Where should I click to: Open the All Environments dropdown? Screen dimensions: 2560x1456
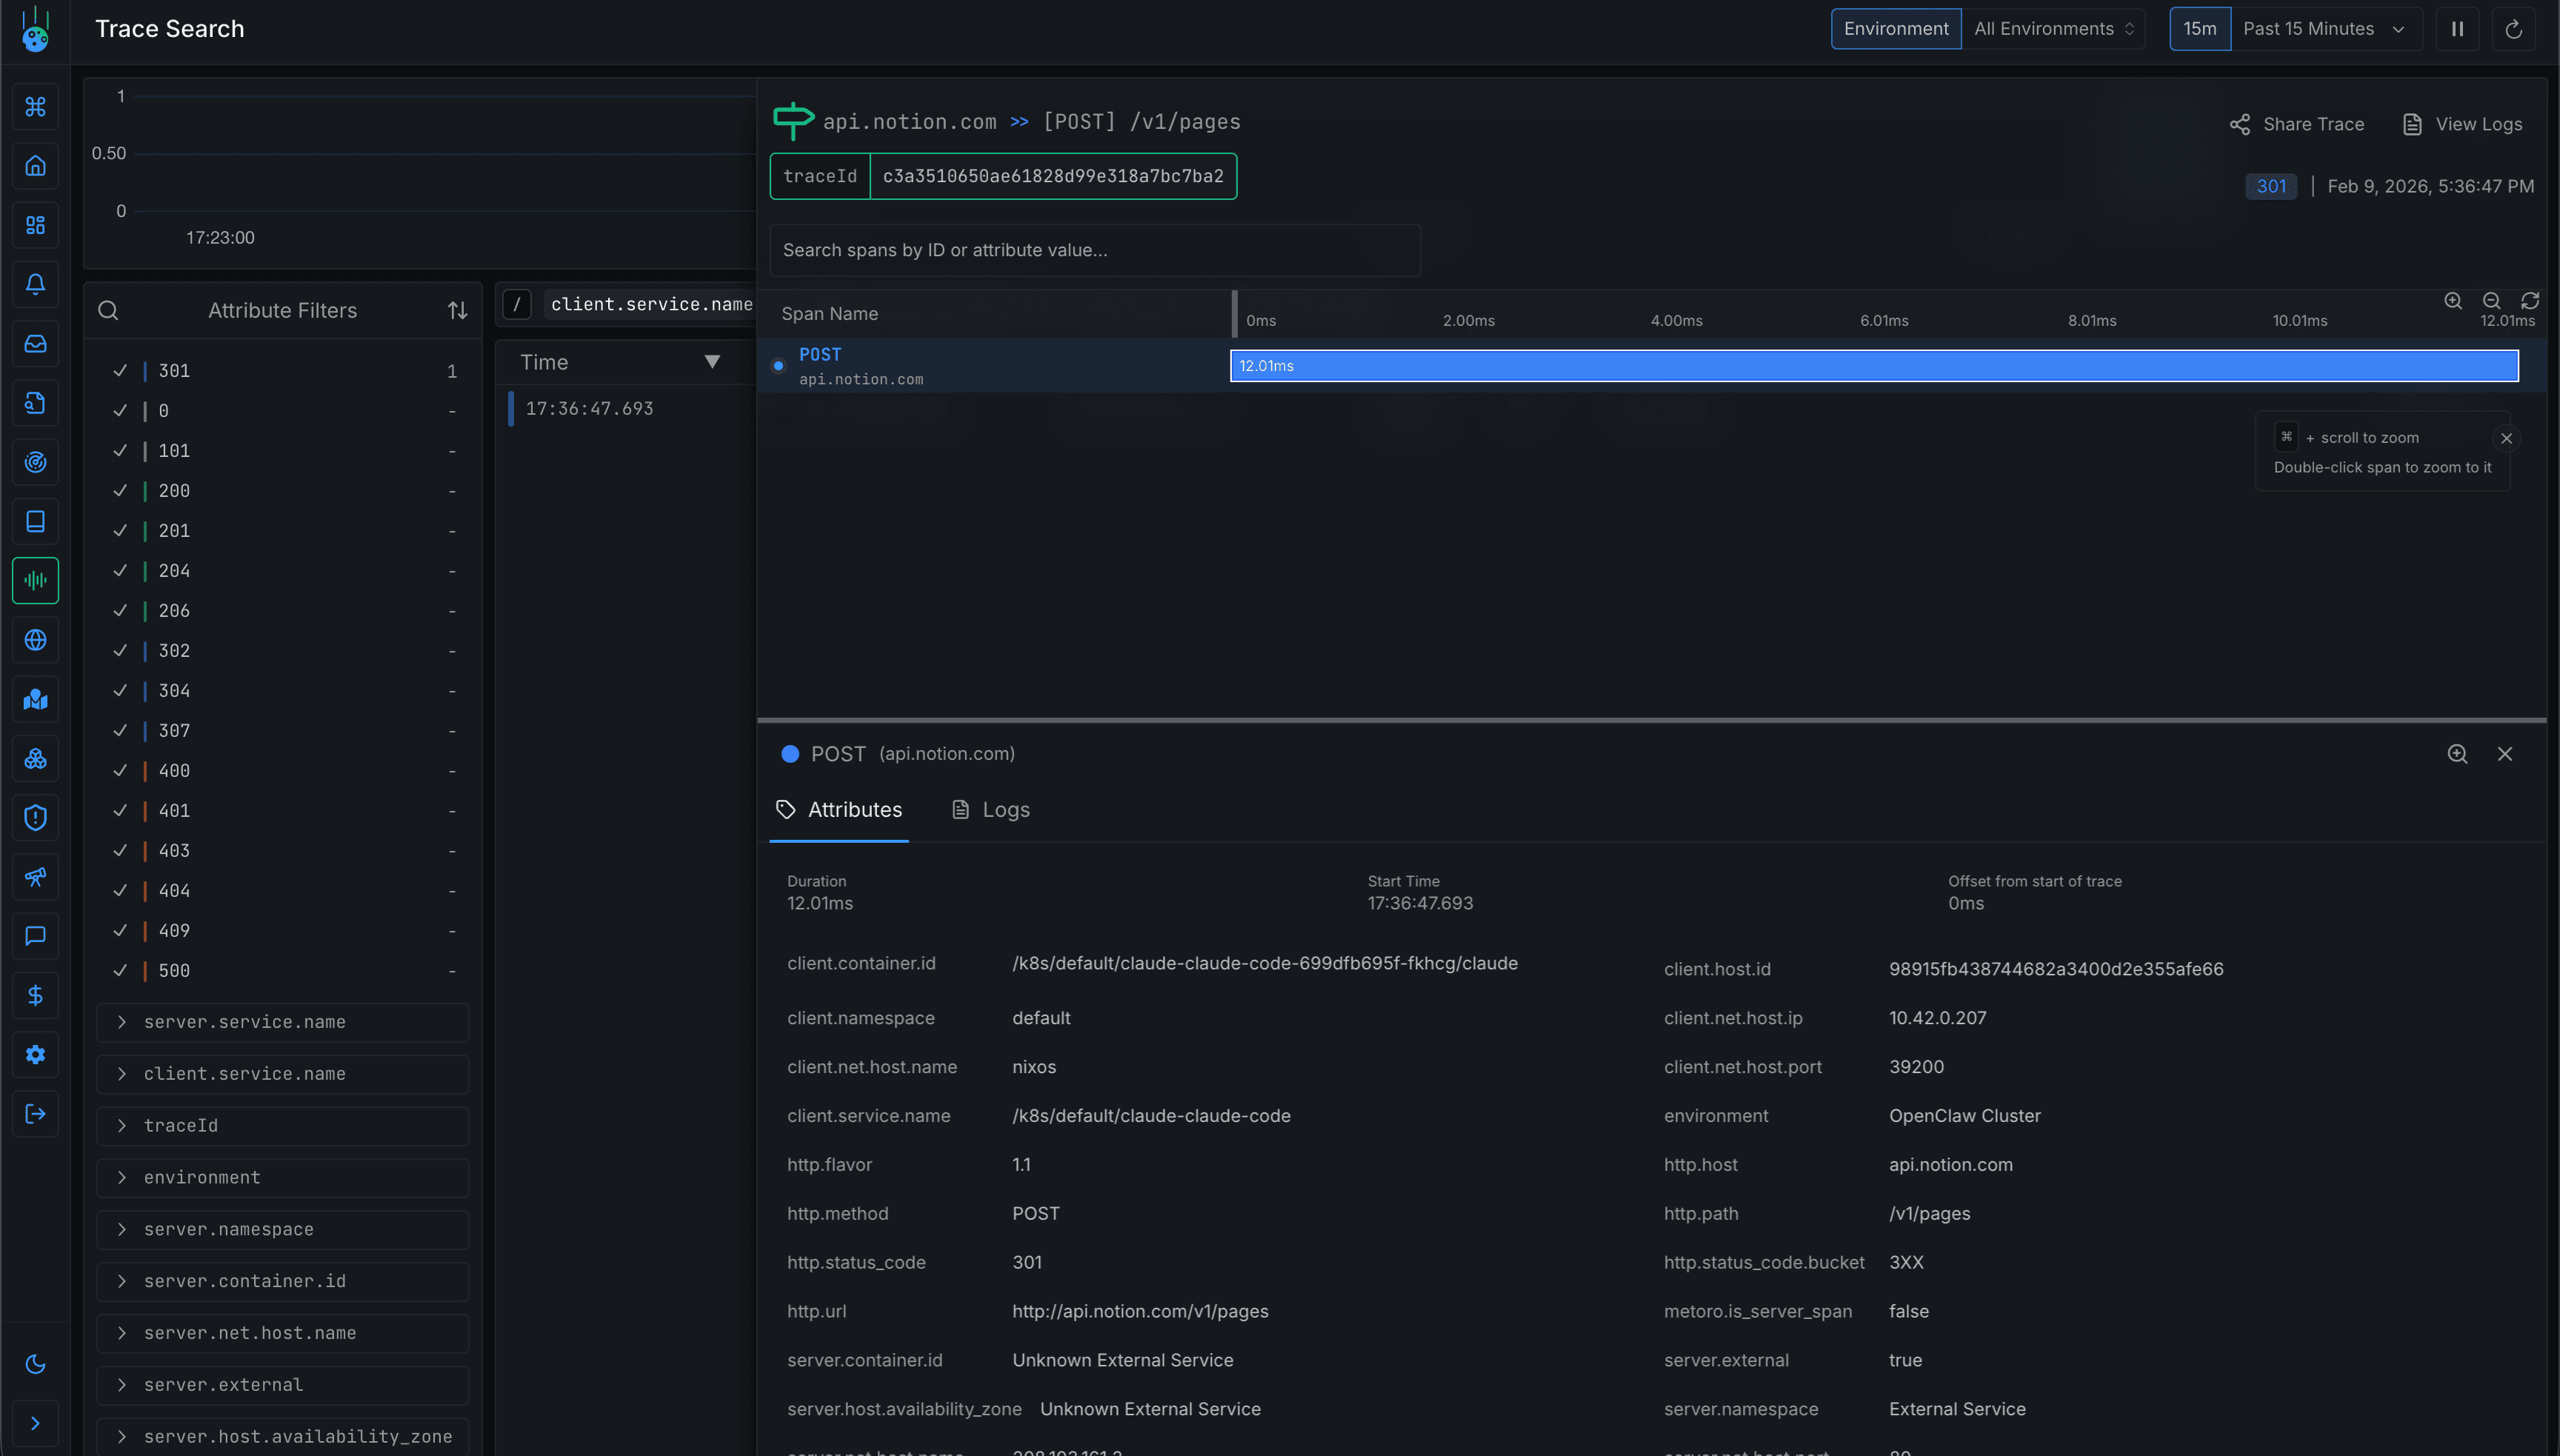[2053, 28]
